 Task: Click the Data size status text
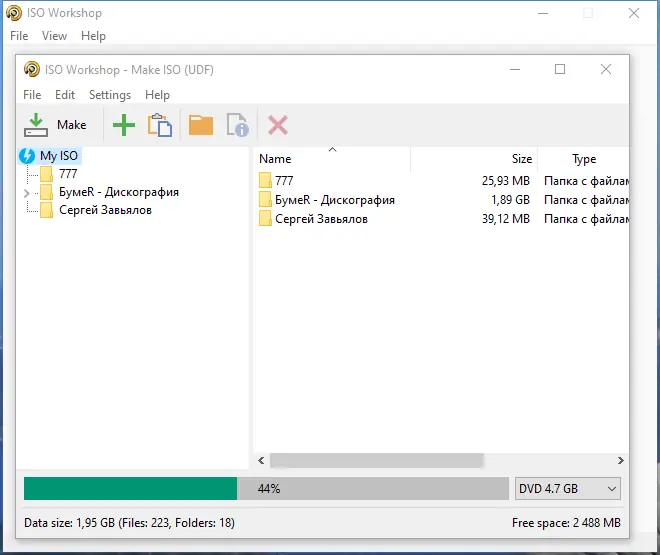pos(129,523)
